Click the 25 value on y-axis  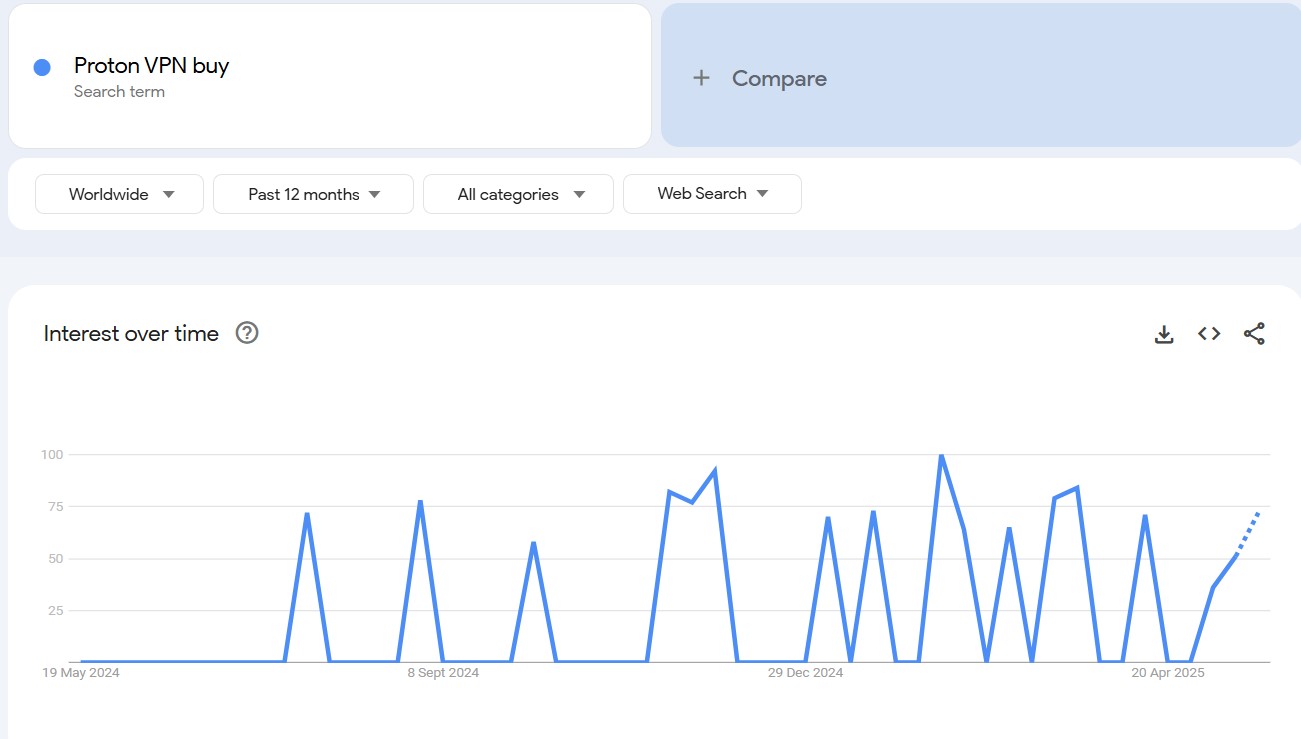(x=55, y=611)
